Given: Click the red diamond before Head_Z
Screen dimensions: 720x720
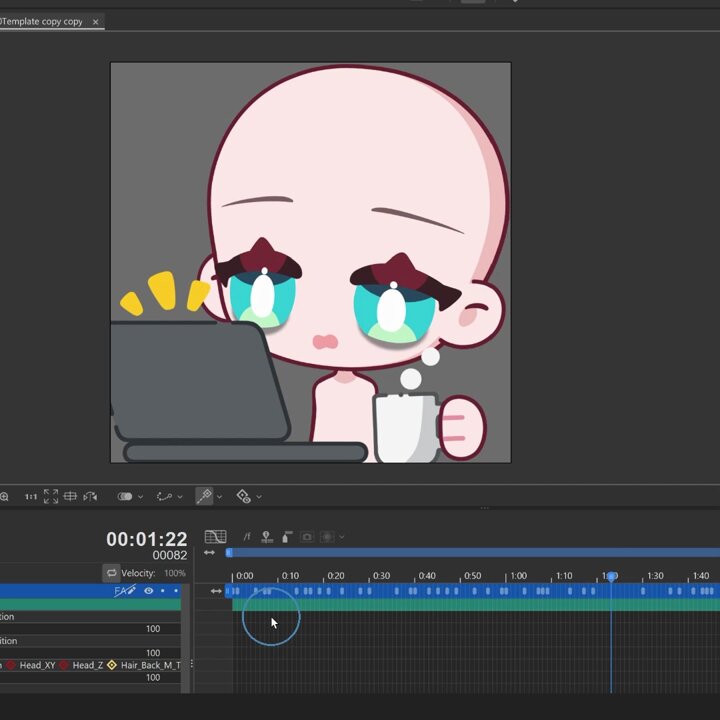Looking at the screenshot, I should (64, 665).
